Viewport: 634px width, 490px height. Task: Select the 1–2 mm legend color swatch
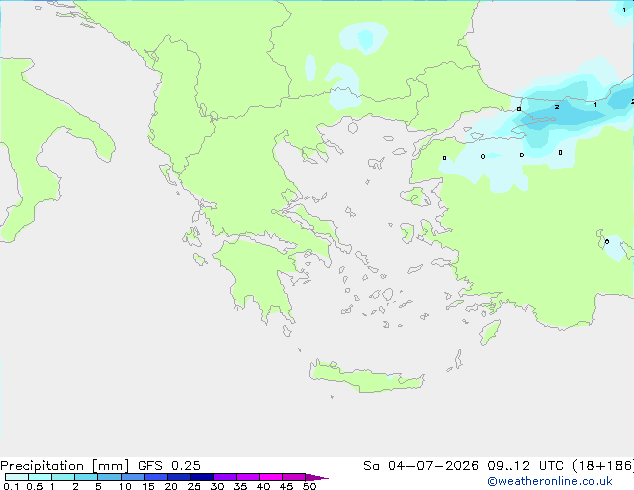click(x=63, y=477)
